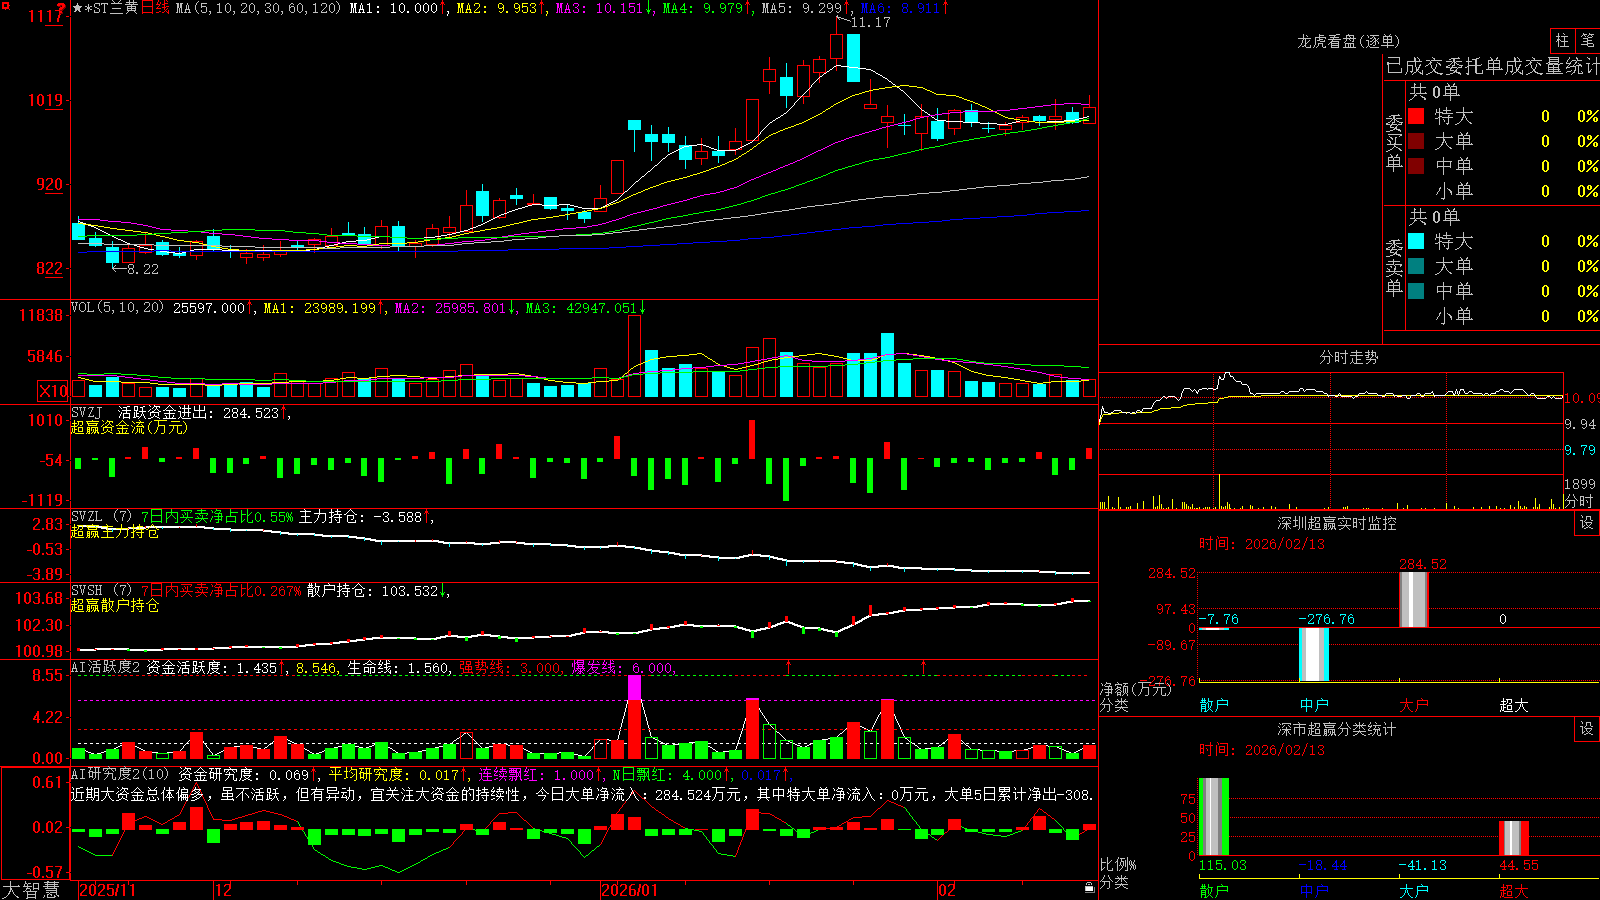Viewport: 1600px width, 900px height.
Task: Click the 深市超赢分类统计 panel title
Action: pyautogui.click(x=1336, y=729)
